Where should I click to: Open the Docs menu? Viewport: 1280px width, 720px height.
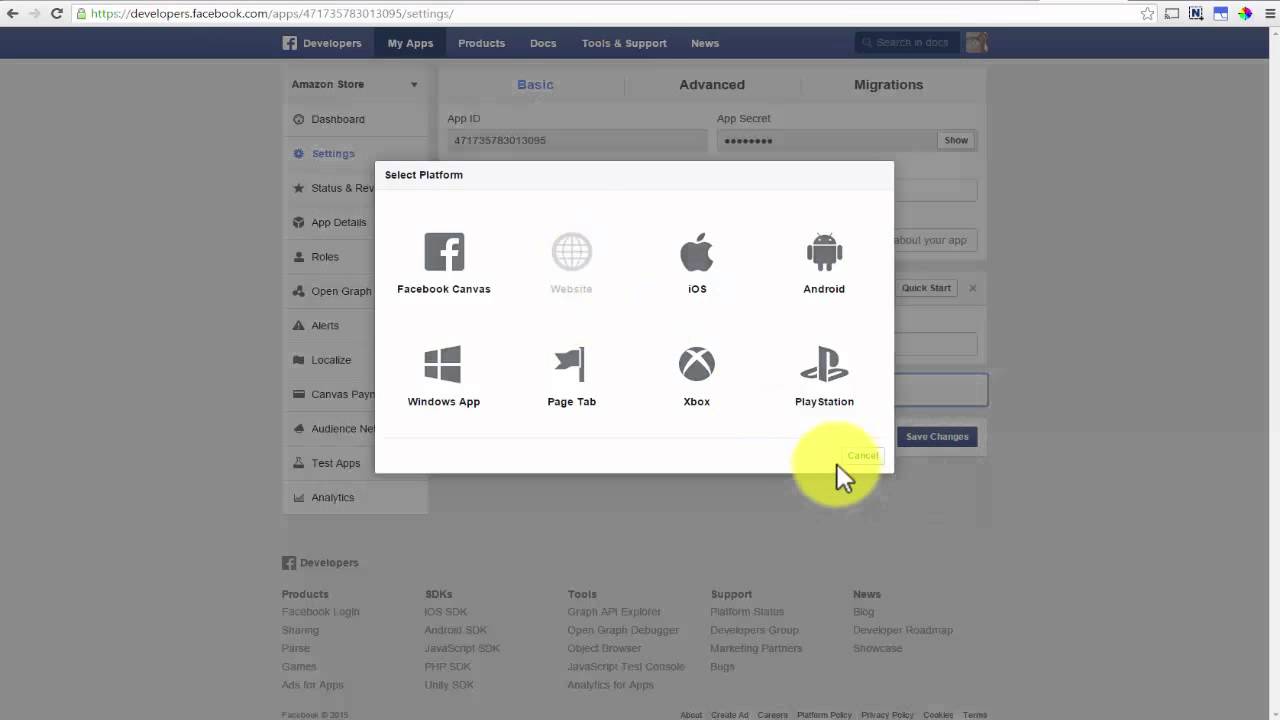tap(543, 43)
